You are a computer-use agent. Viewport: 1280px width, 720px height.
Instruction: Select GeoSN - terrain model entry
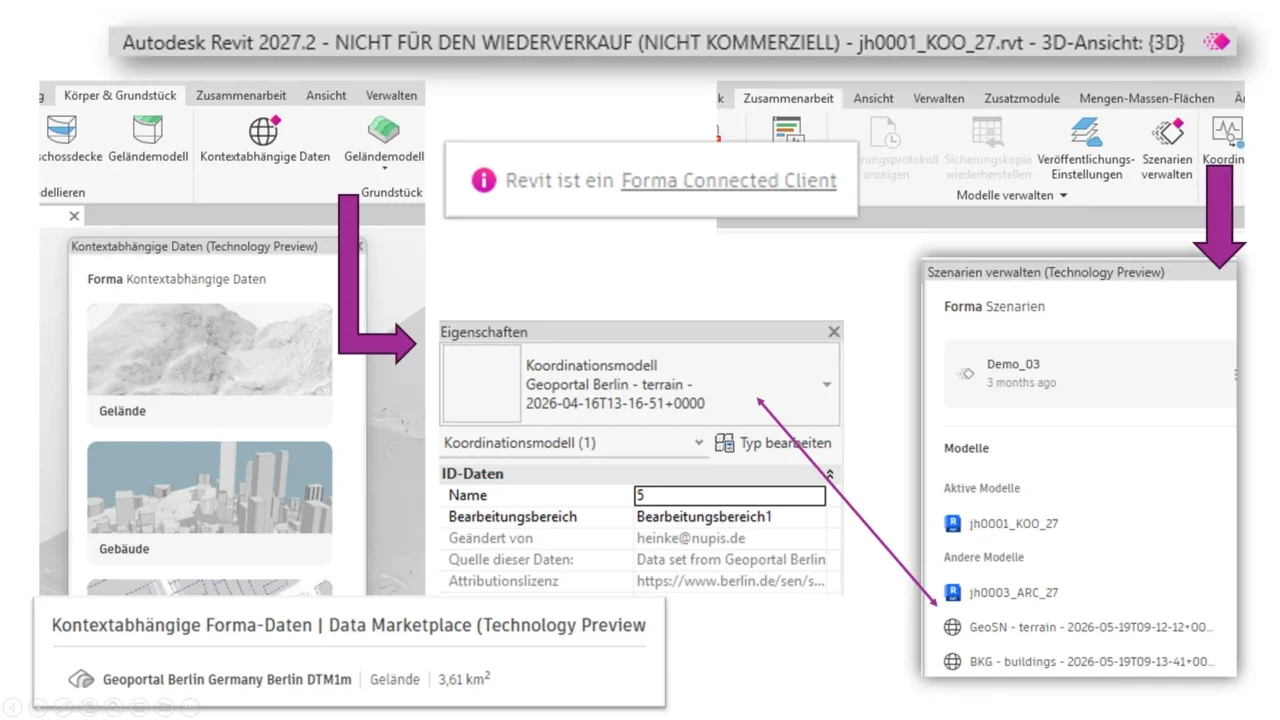(1090, 627)
